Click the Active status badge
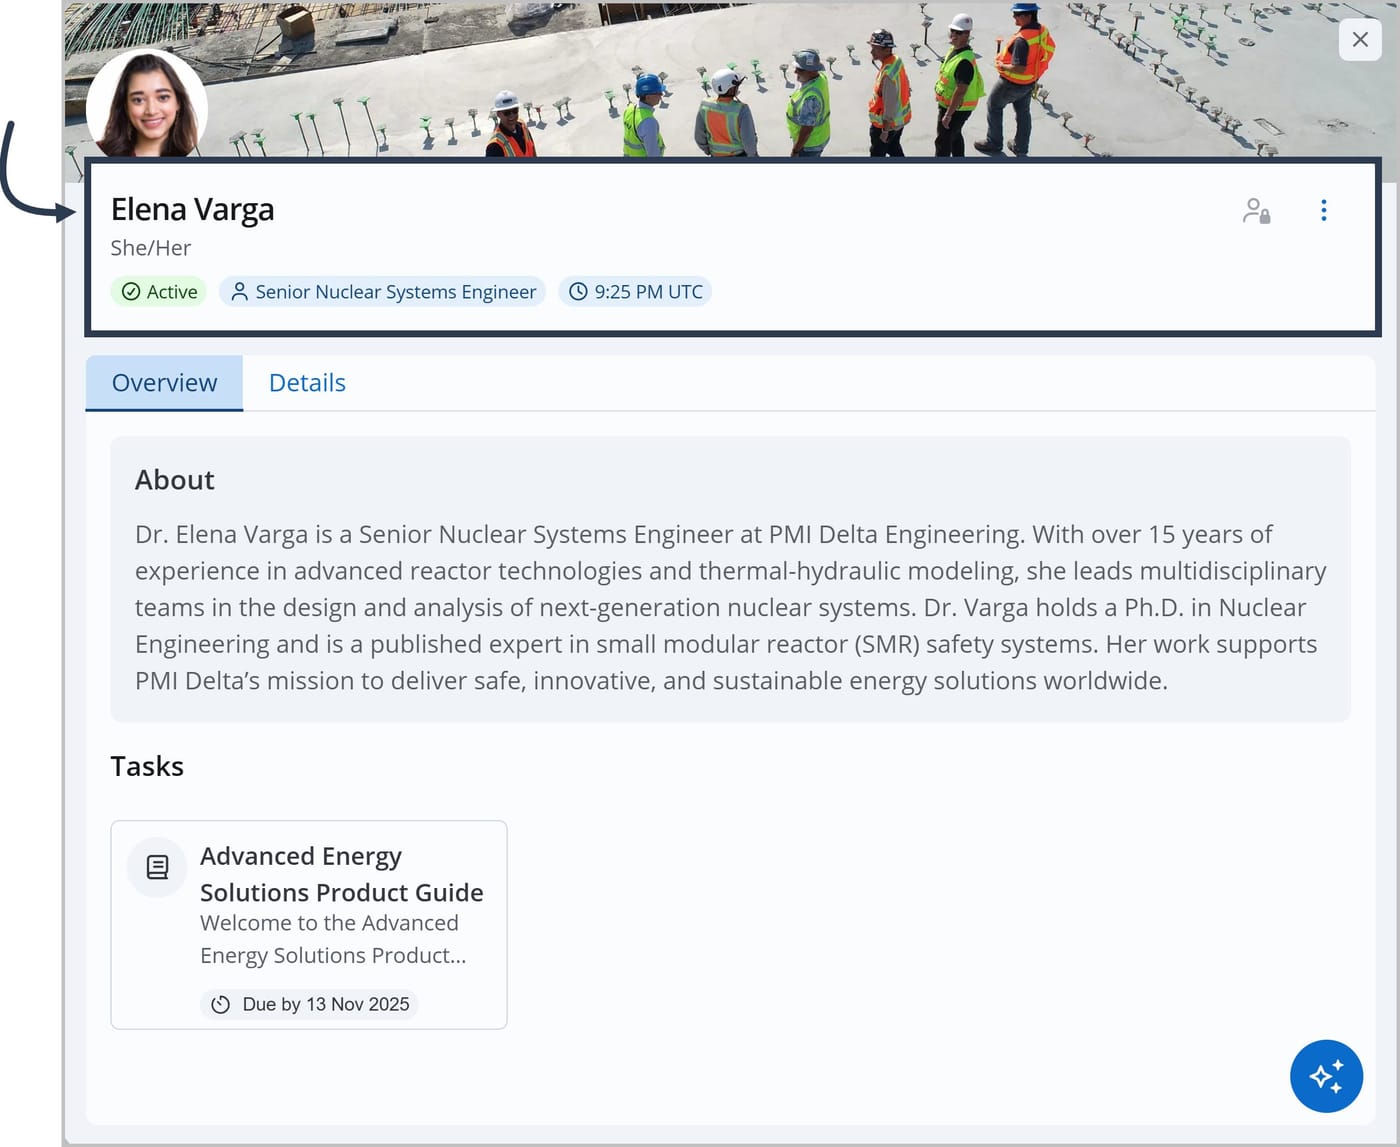This screenshot has width=1400, height=1147. (158, 292)
